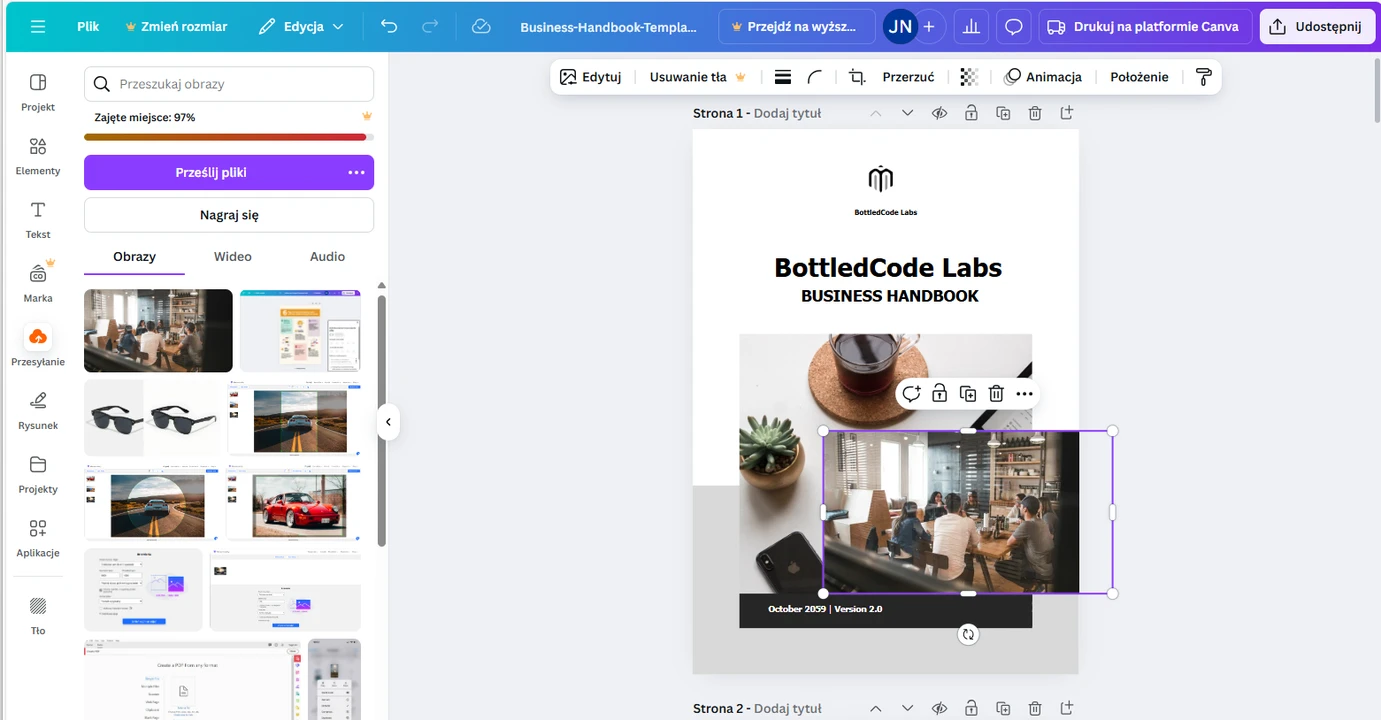Open more options for selected image

[x=1024, y=394]
